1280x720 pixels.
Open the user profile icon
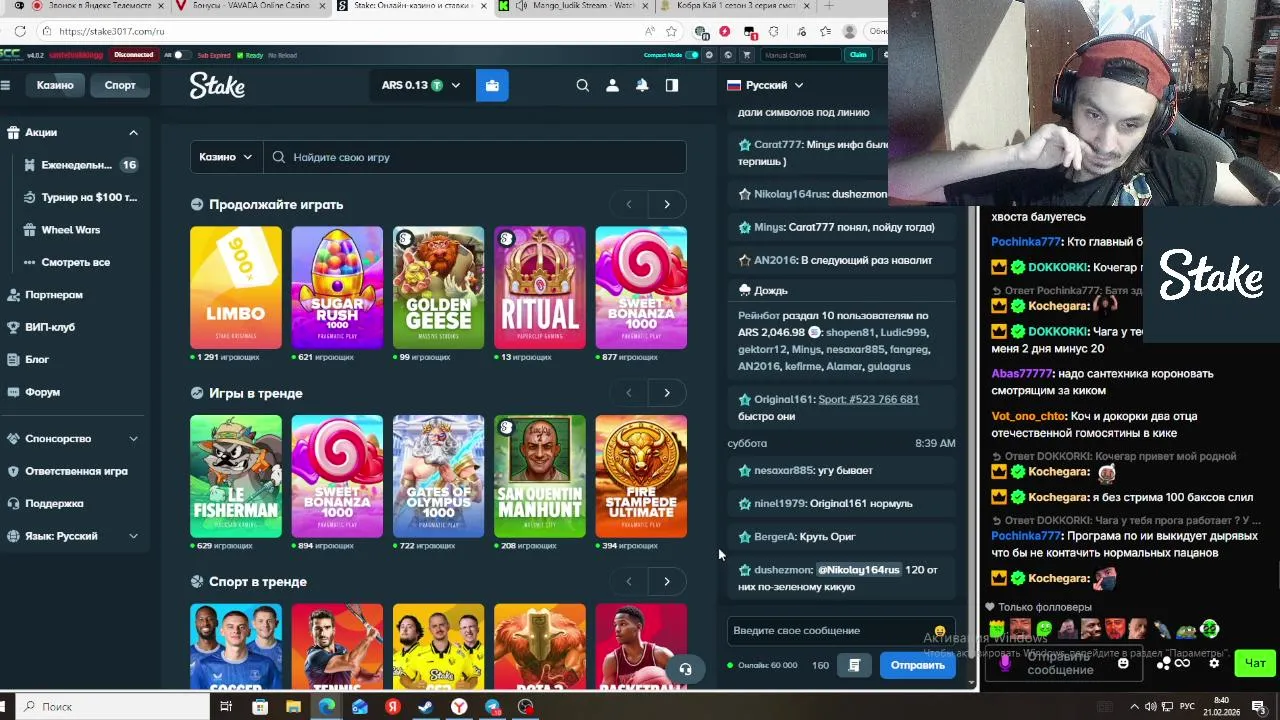click(x=612, y=86)
